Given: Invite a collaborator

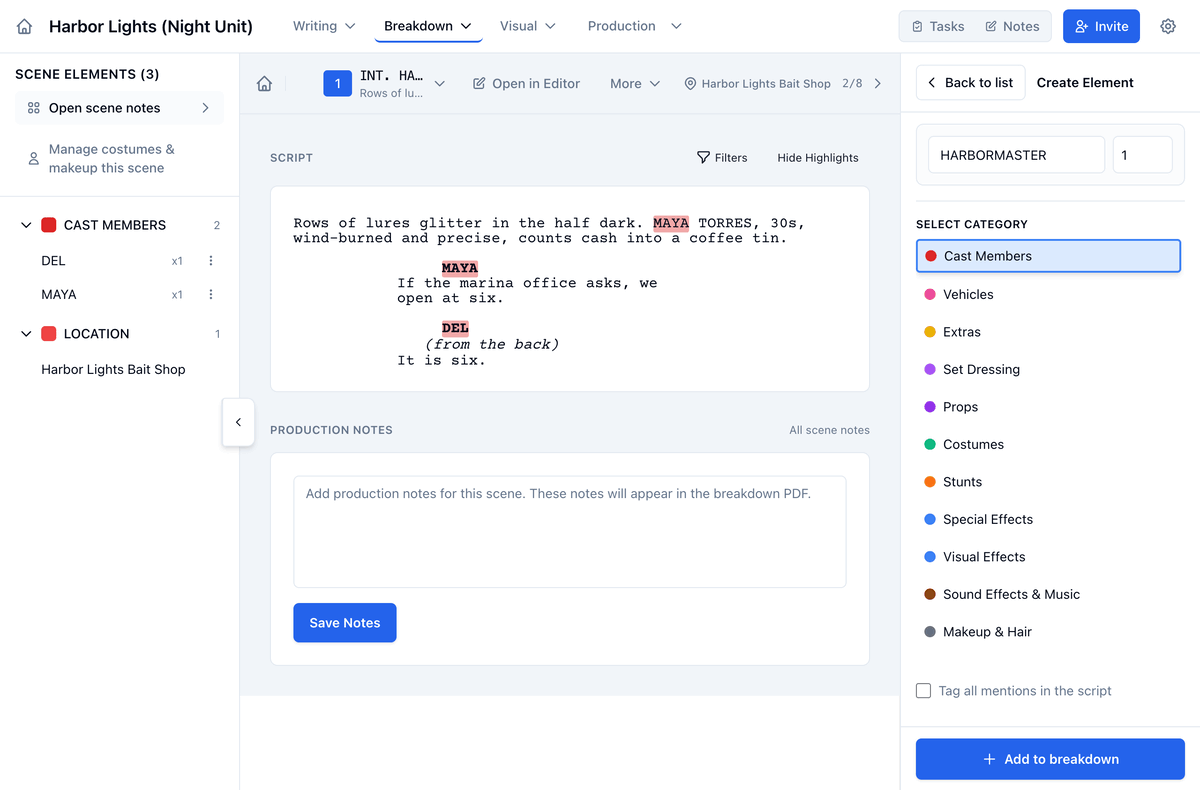Looking at the screenshot, I should [1101, 27].
